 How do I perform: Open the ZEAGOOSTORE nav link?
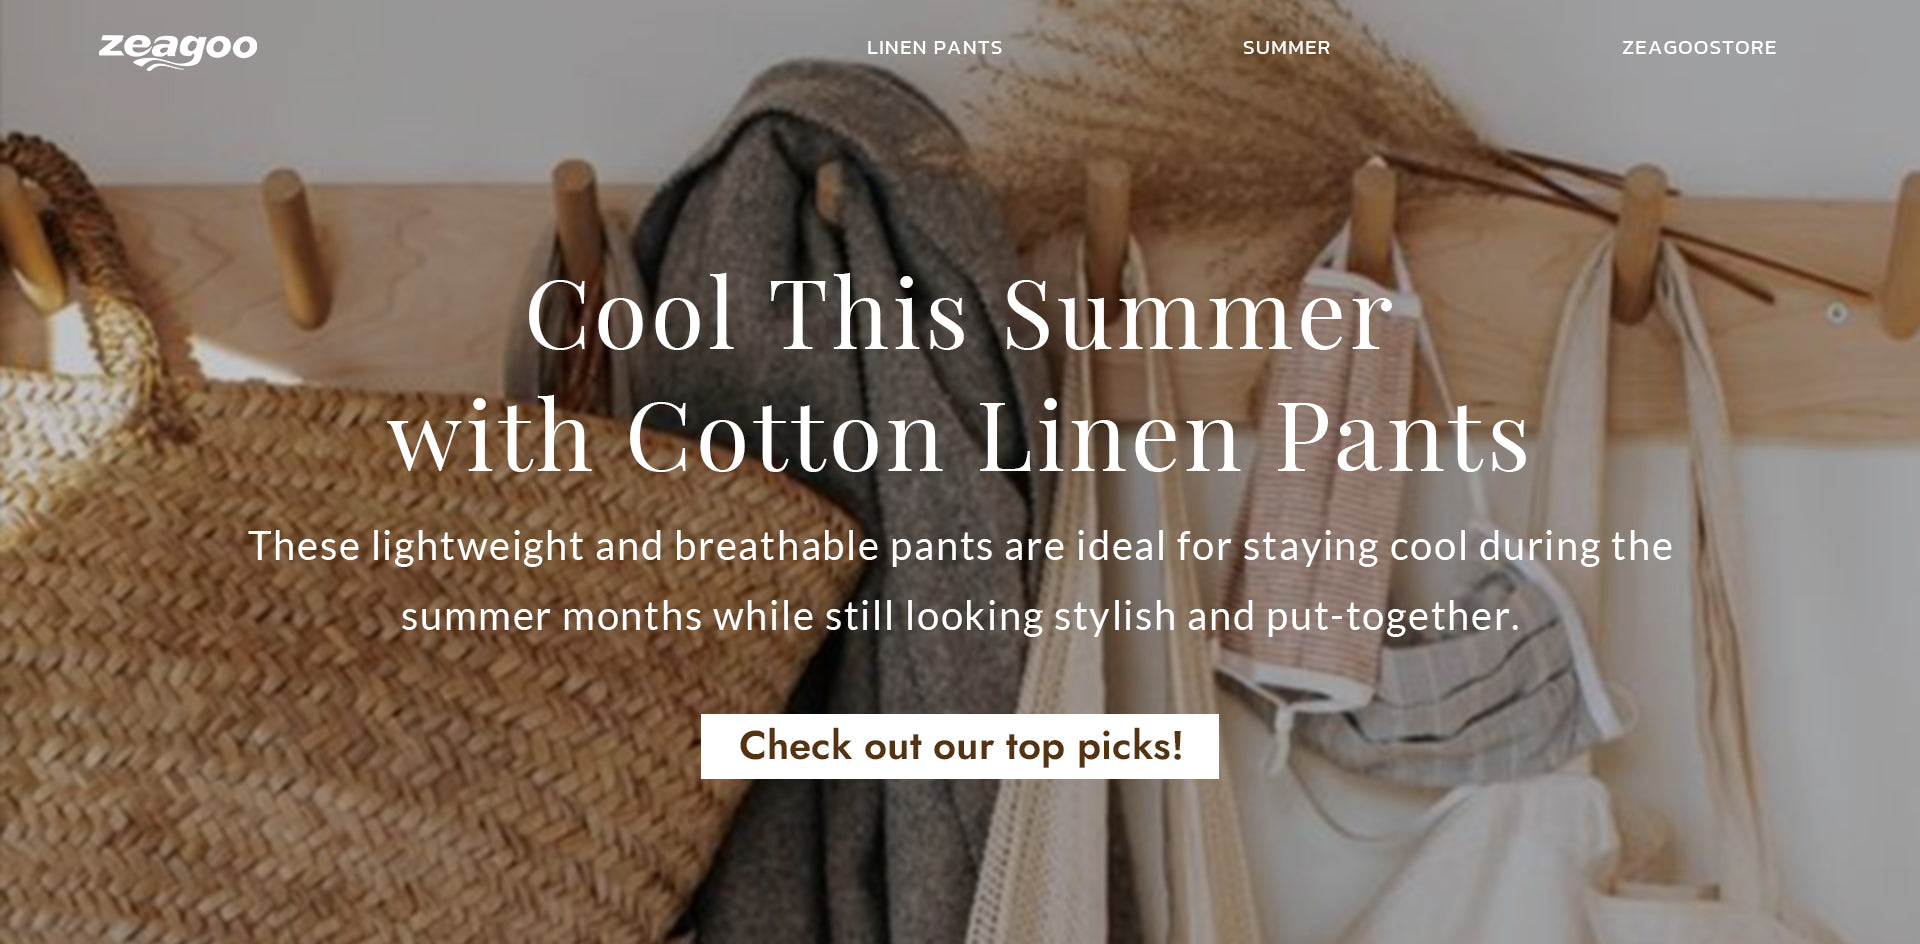point(1699,48)
